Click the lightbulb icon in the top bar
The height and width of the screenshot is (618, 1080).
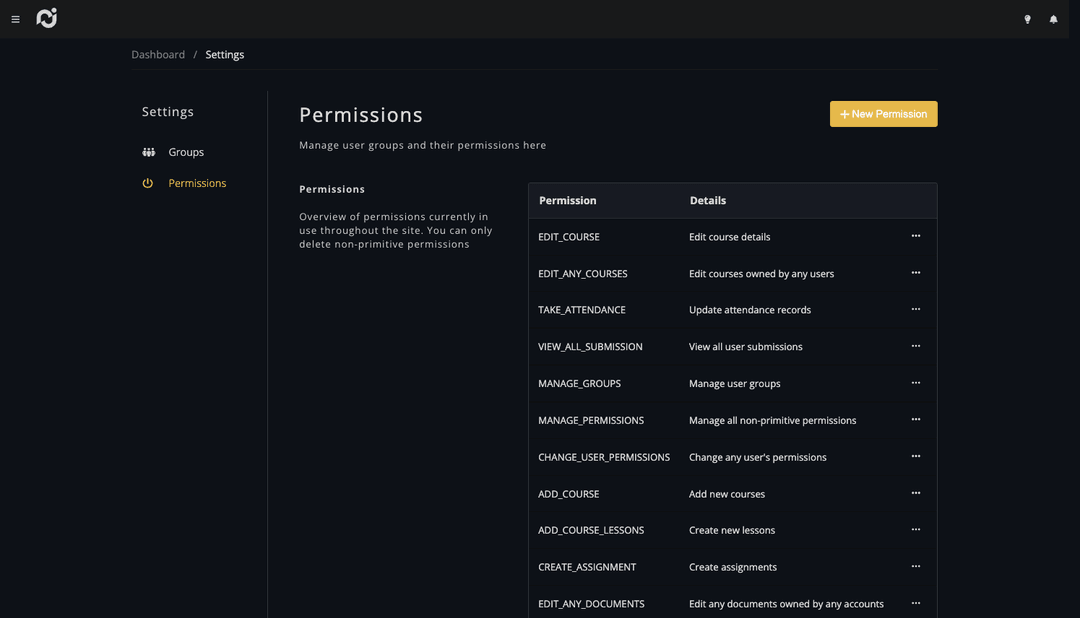coord(1027,19)
